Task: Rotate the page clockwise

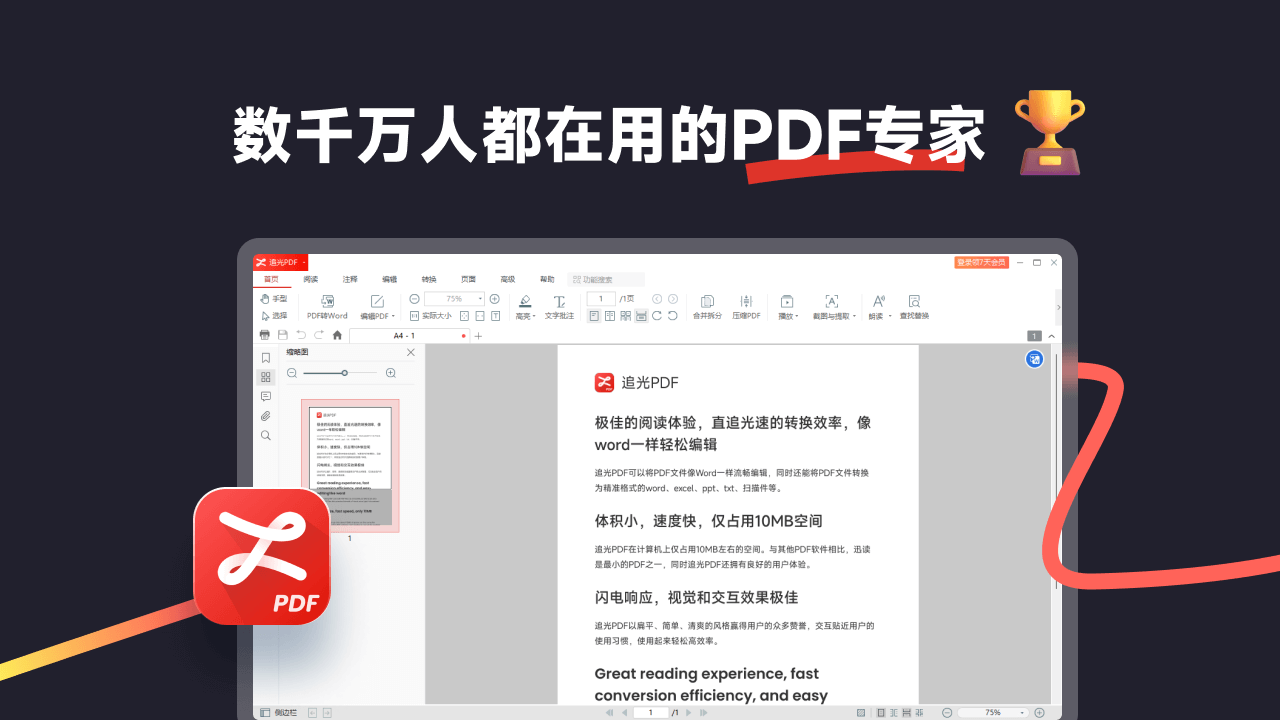Action: (657, 315)
